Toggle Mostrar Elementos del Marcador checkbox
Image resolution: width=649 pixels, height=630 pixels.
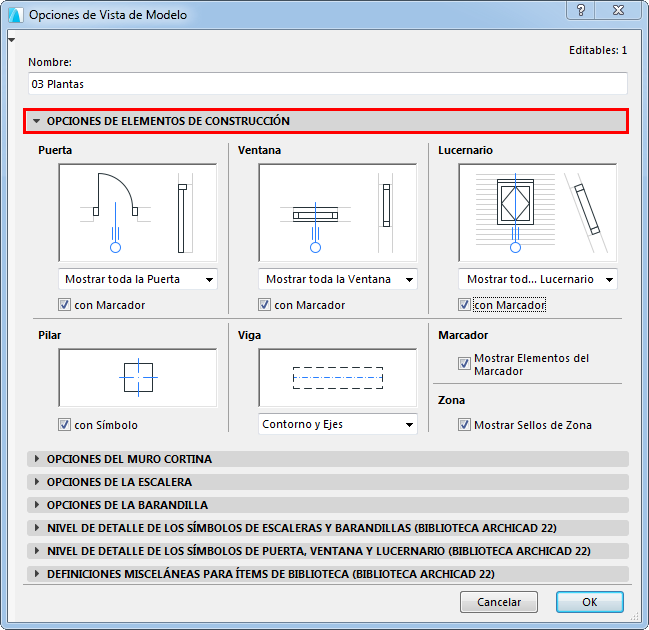point(464,364)
